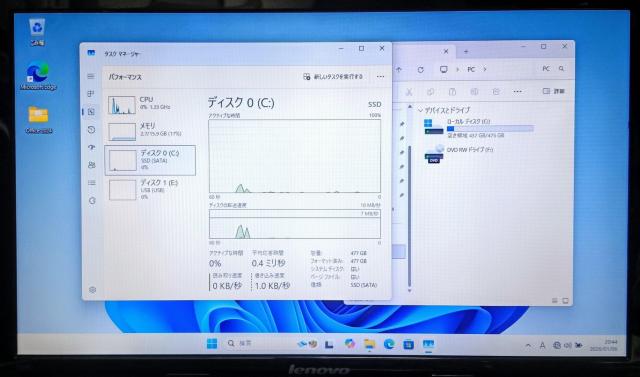
Task: Select ディスク 1 (E:) USB item
Action: point(150,189)
